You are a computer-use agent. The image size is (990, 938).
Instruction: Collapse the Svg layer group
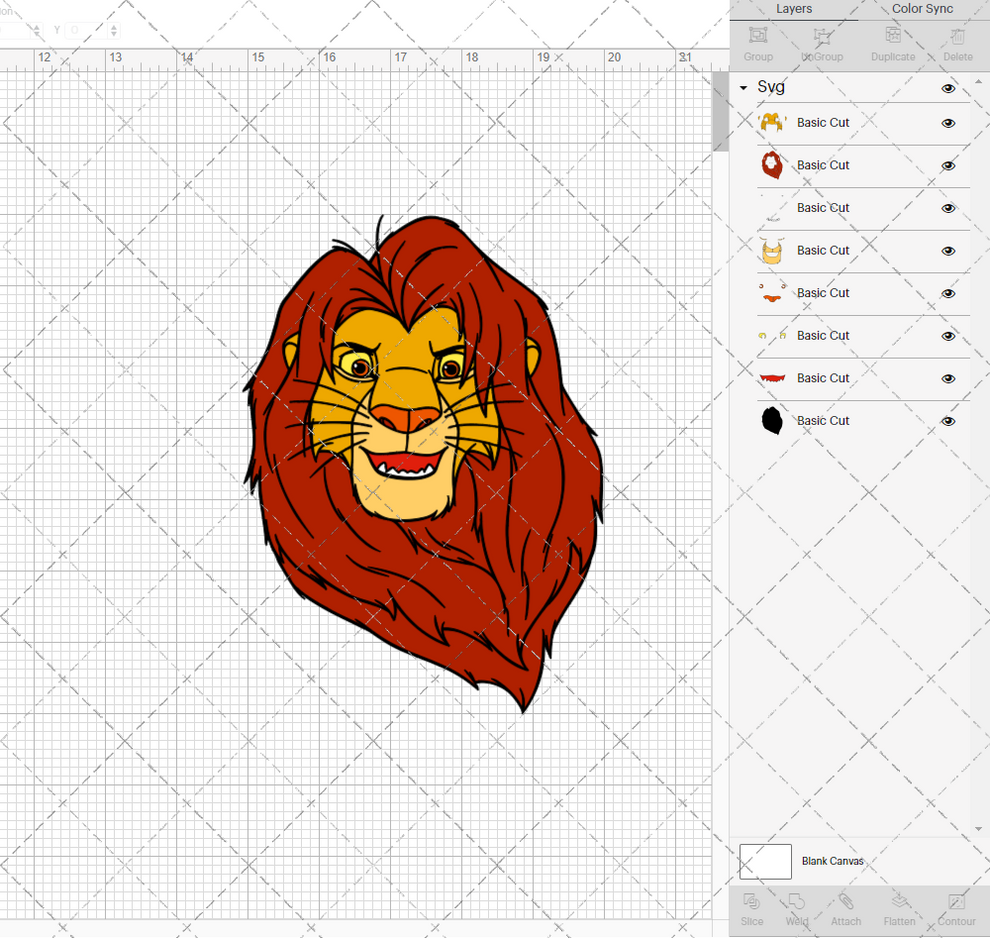[x=744, y=88]
